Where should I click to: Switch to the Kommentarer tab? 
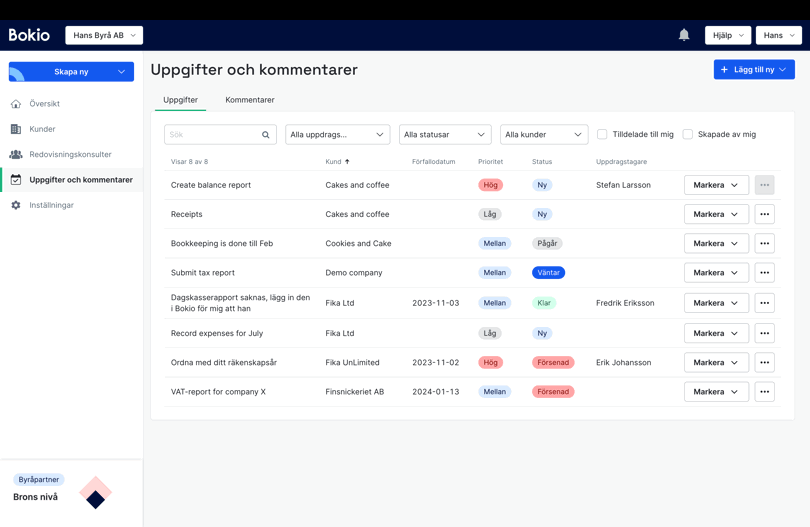[x=250, y=100]
